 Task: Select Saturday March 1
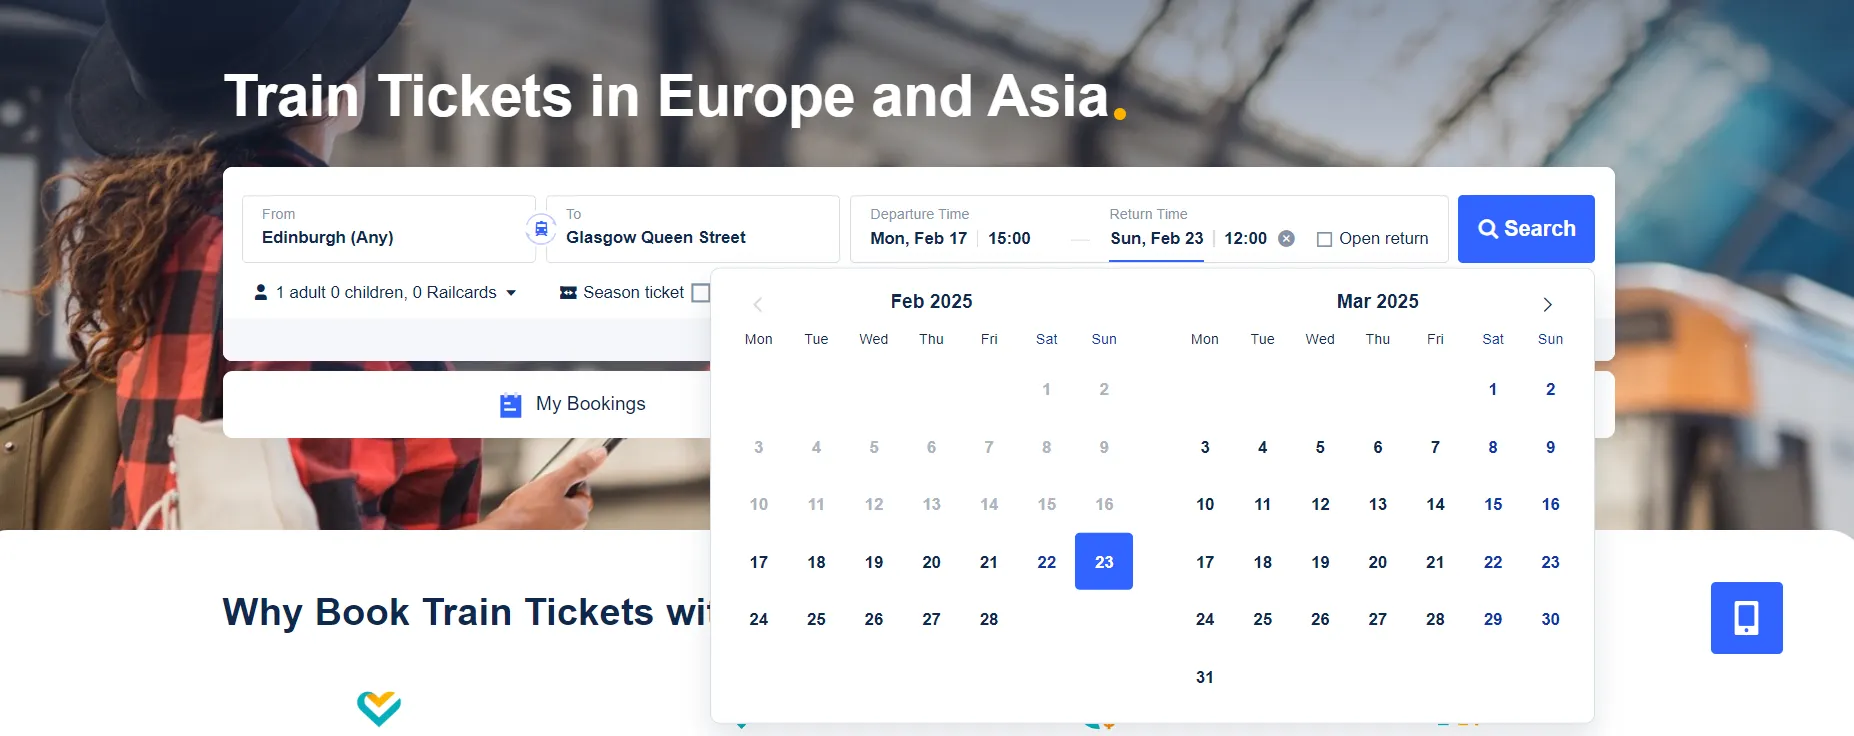coord(1493,389)
